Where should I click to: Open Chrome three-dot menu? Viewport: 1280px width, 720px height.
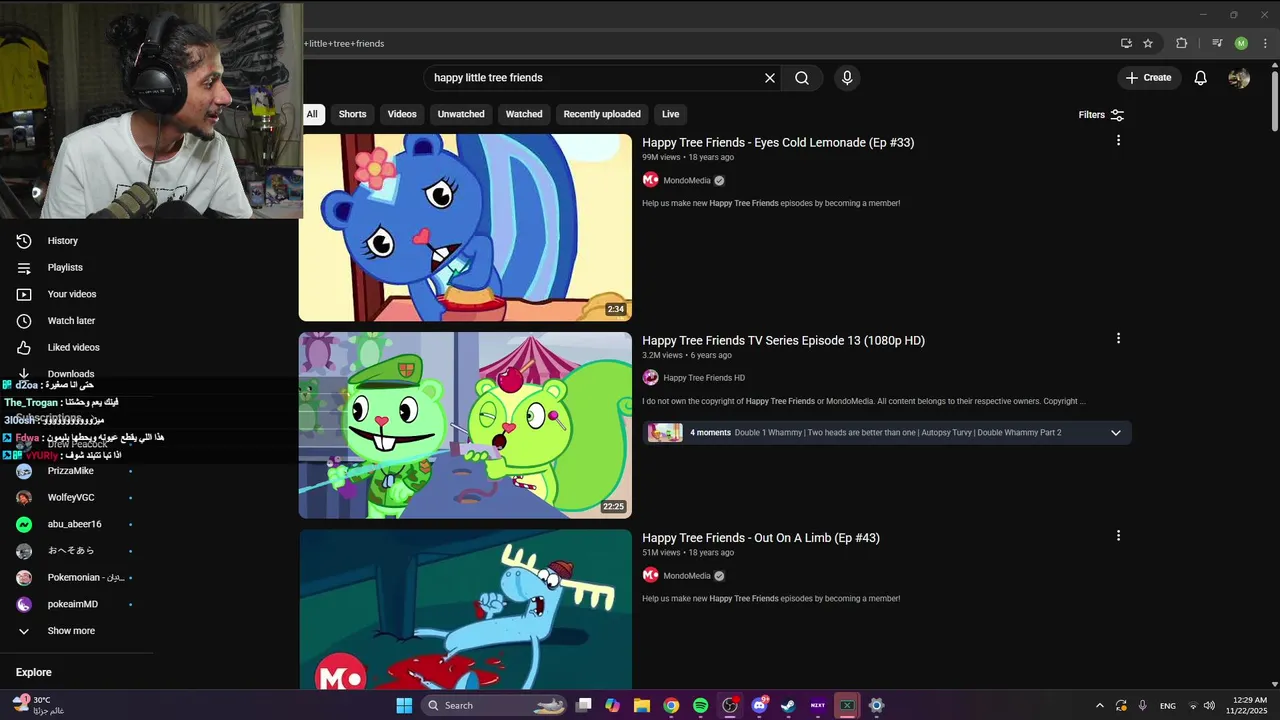[1264, 43]
